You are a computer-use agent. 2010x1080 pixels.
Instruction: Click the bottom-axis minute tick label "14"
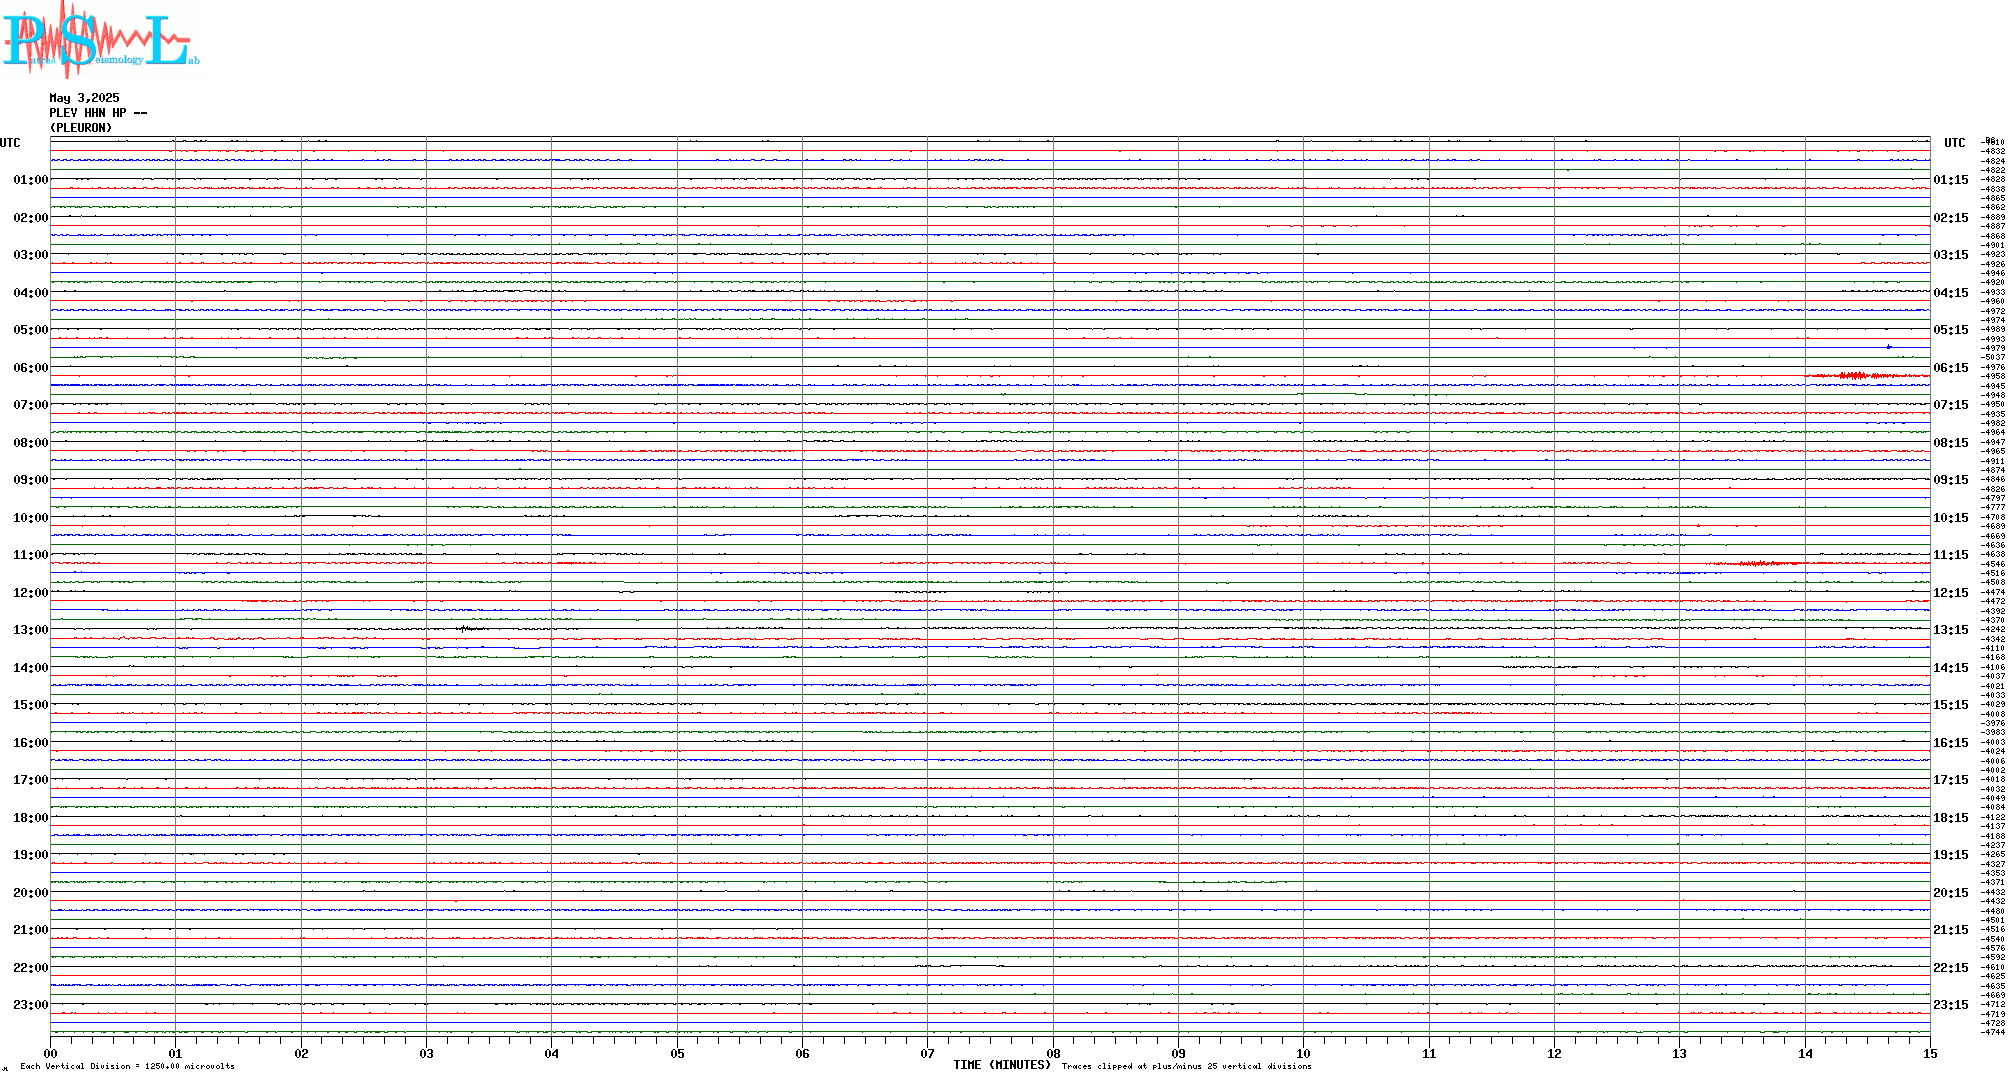coord(1805,1053)
